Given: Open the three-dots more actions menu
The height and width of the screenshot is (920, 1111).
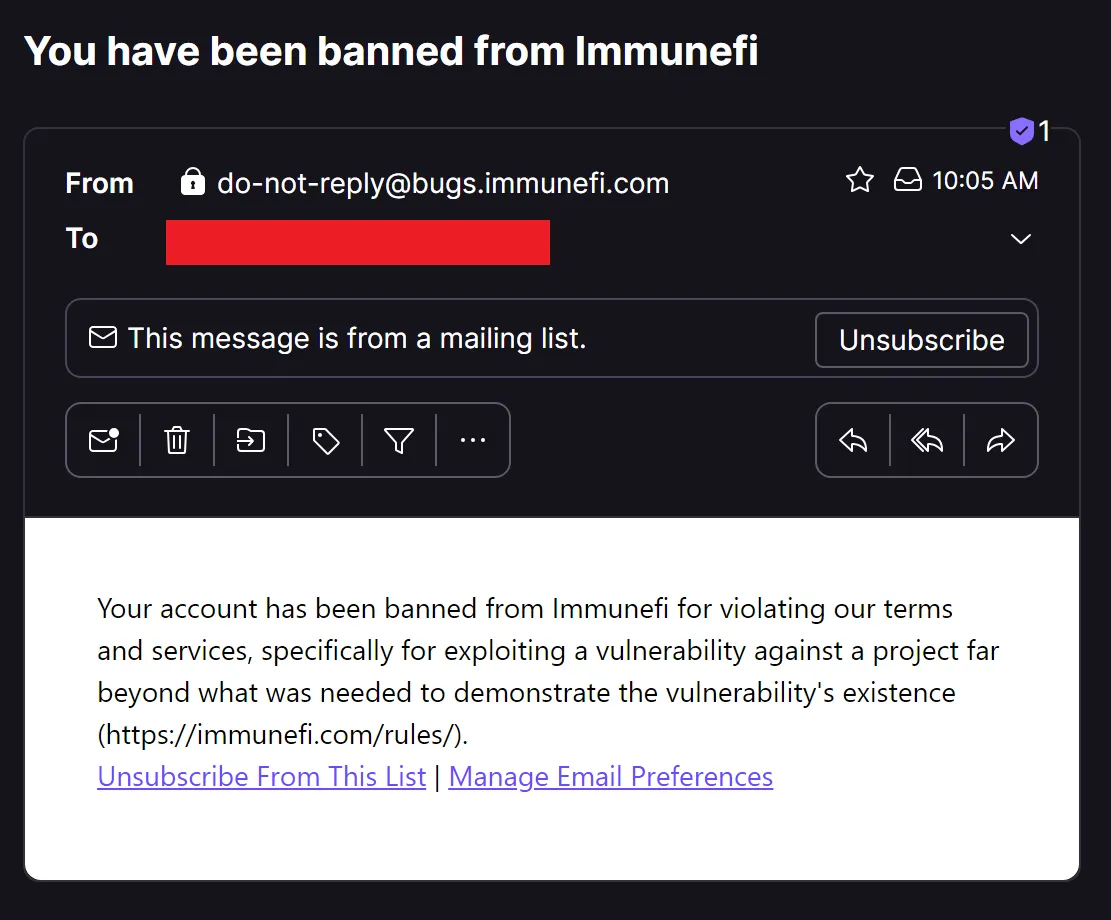Looking at the screenshot, I should pyautogui.click(x=473, y=440).
